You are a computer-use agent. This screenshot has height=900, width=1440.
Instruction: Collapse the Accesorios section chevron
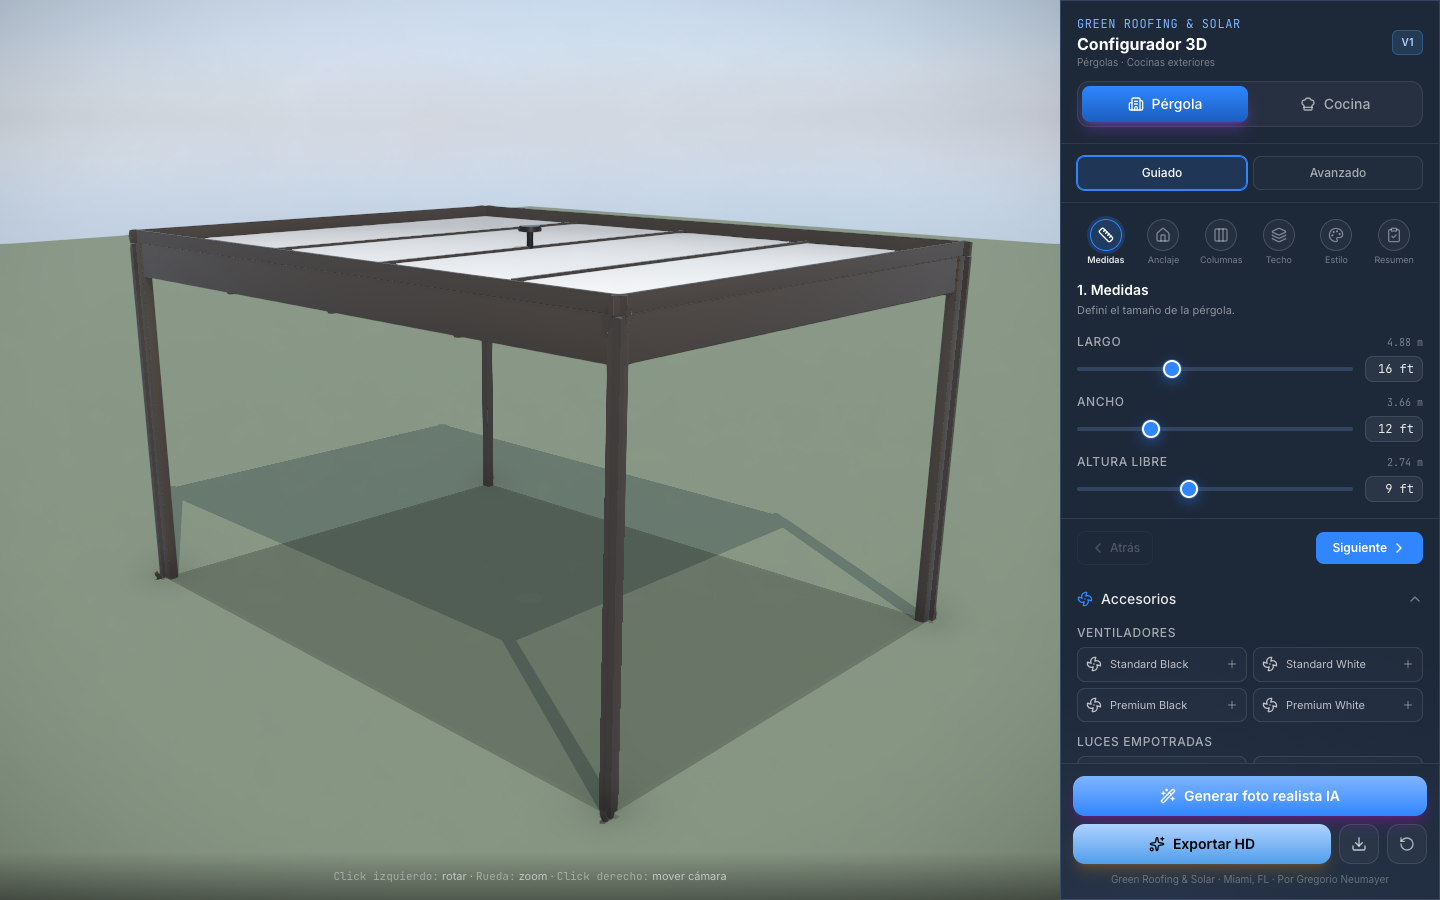coord(1415,599)
